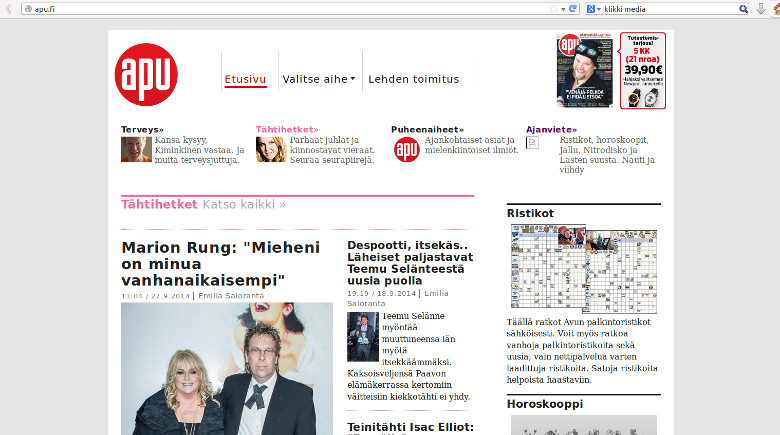This screenshot has height=435, width=780.
Task: Click the Terveys man portrait thumbnail
Action: pos(136,149)
